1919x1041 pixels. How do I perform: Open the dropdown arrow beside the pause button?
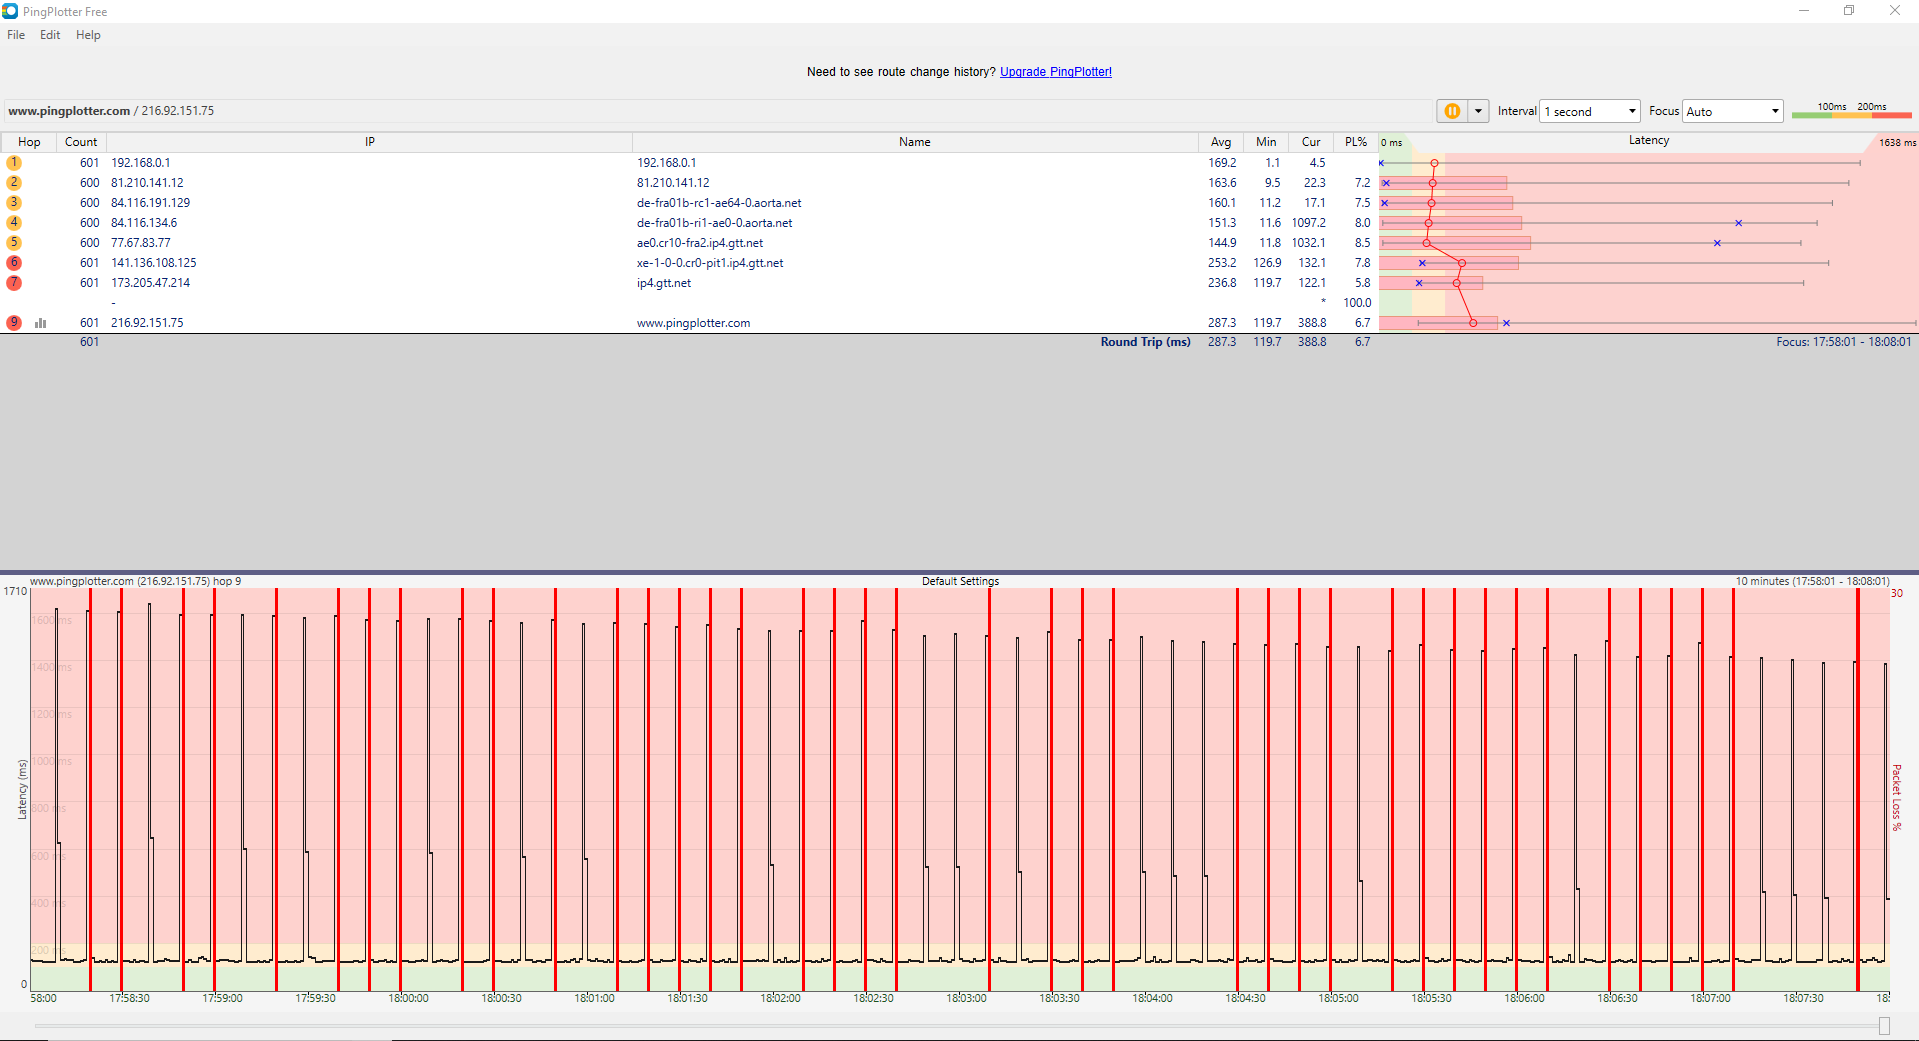tap(1478, 111)
